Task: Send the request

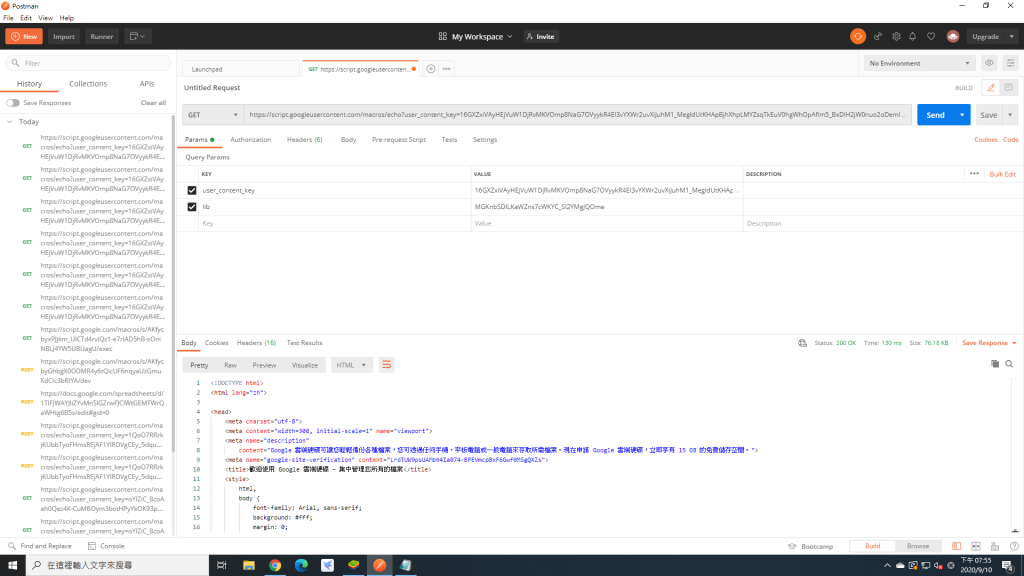Action: (x=935, y=115)
